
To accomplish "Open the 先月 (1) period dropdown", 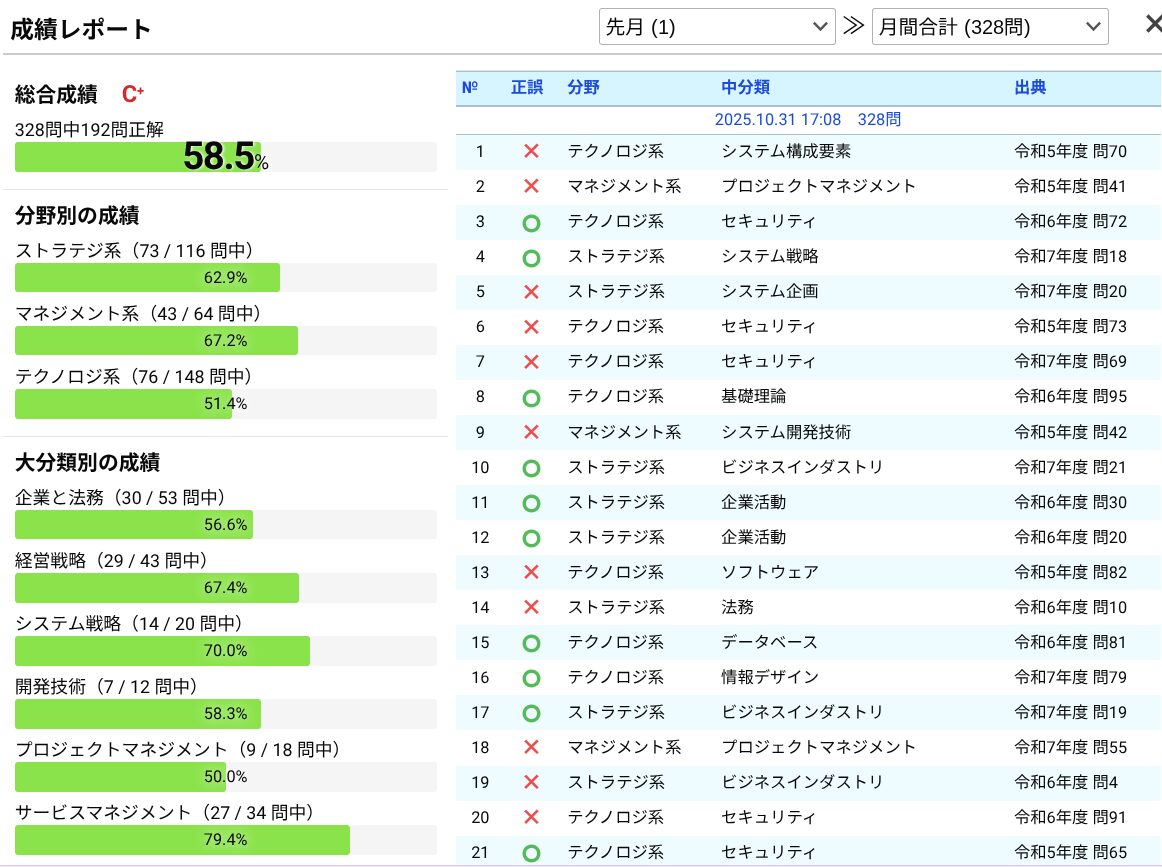I will pyautogui.click(x=716, y=27).
